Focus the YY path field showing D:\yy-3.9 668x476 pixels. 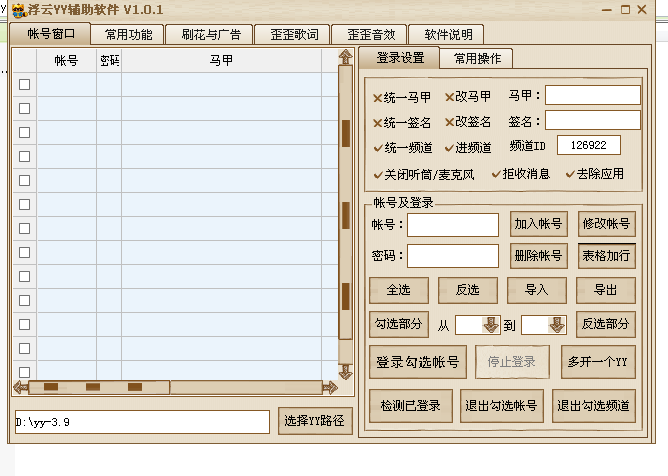(142, 422)
